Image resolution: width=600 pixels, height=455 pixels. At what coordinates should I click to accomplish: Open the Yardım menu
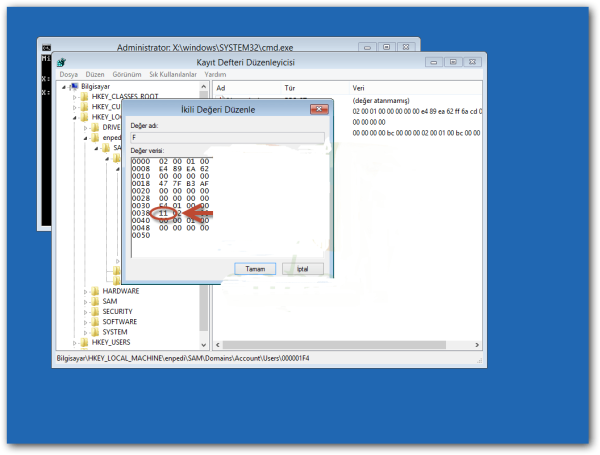(215, 74)
